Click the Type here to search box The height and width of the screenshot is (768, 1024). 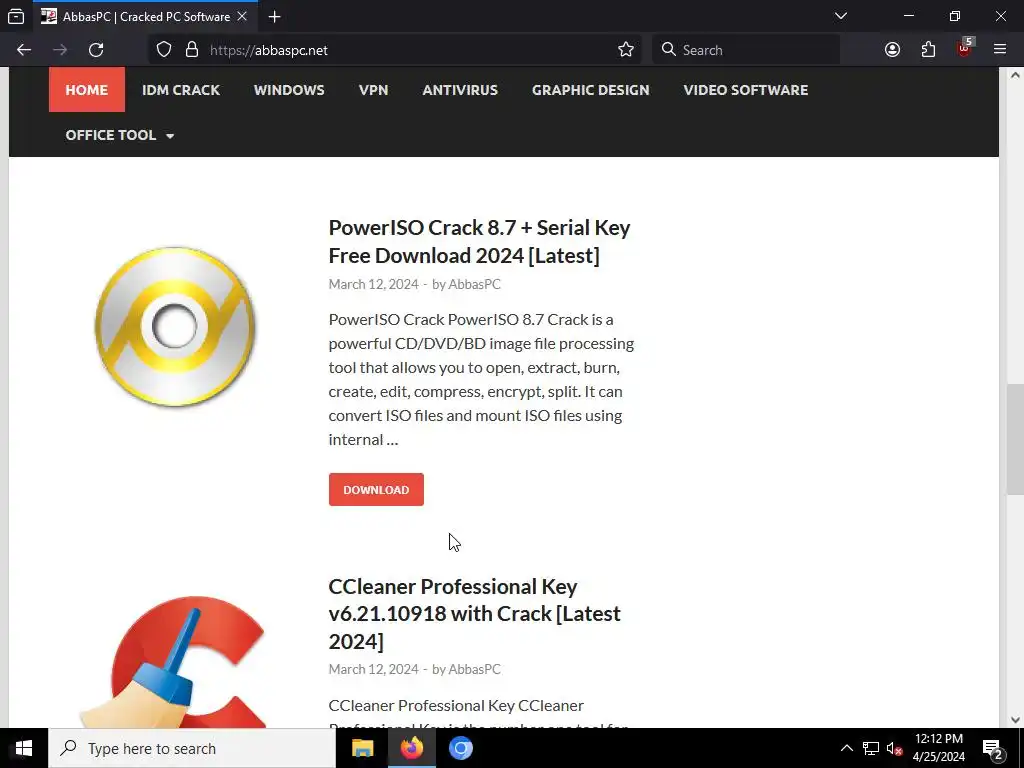[x=192, y=748]
